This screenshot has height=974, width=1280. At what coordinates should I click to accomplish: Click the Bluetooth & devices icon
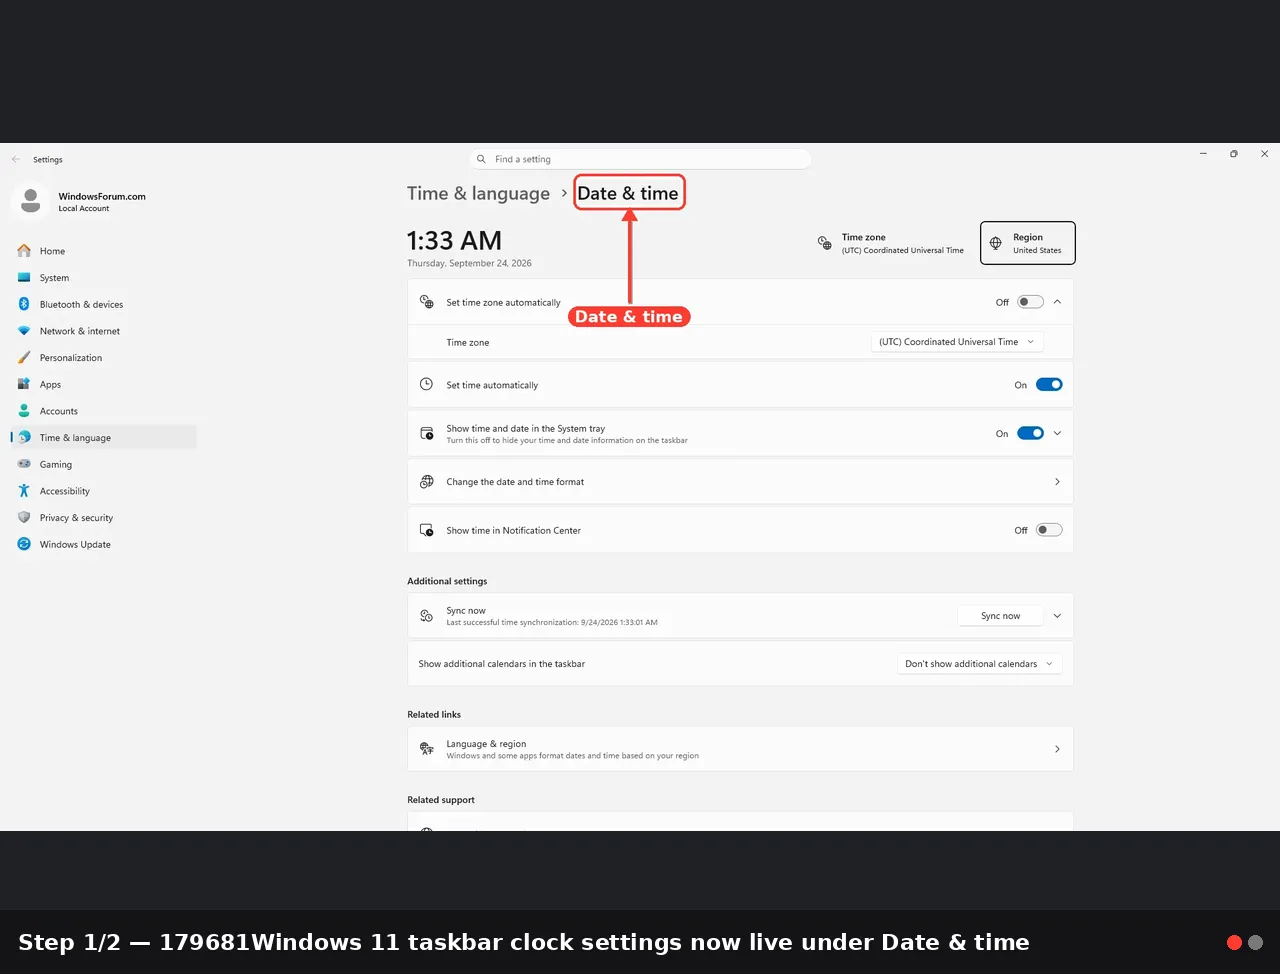tap(24, 304)
